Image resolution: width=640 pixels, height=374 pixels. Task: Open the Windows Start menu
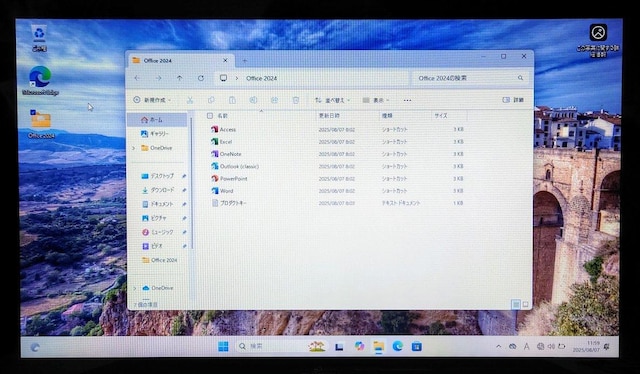223,347
